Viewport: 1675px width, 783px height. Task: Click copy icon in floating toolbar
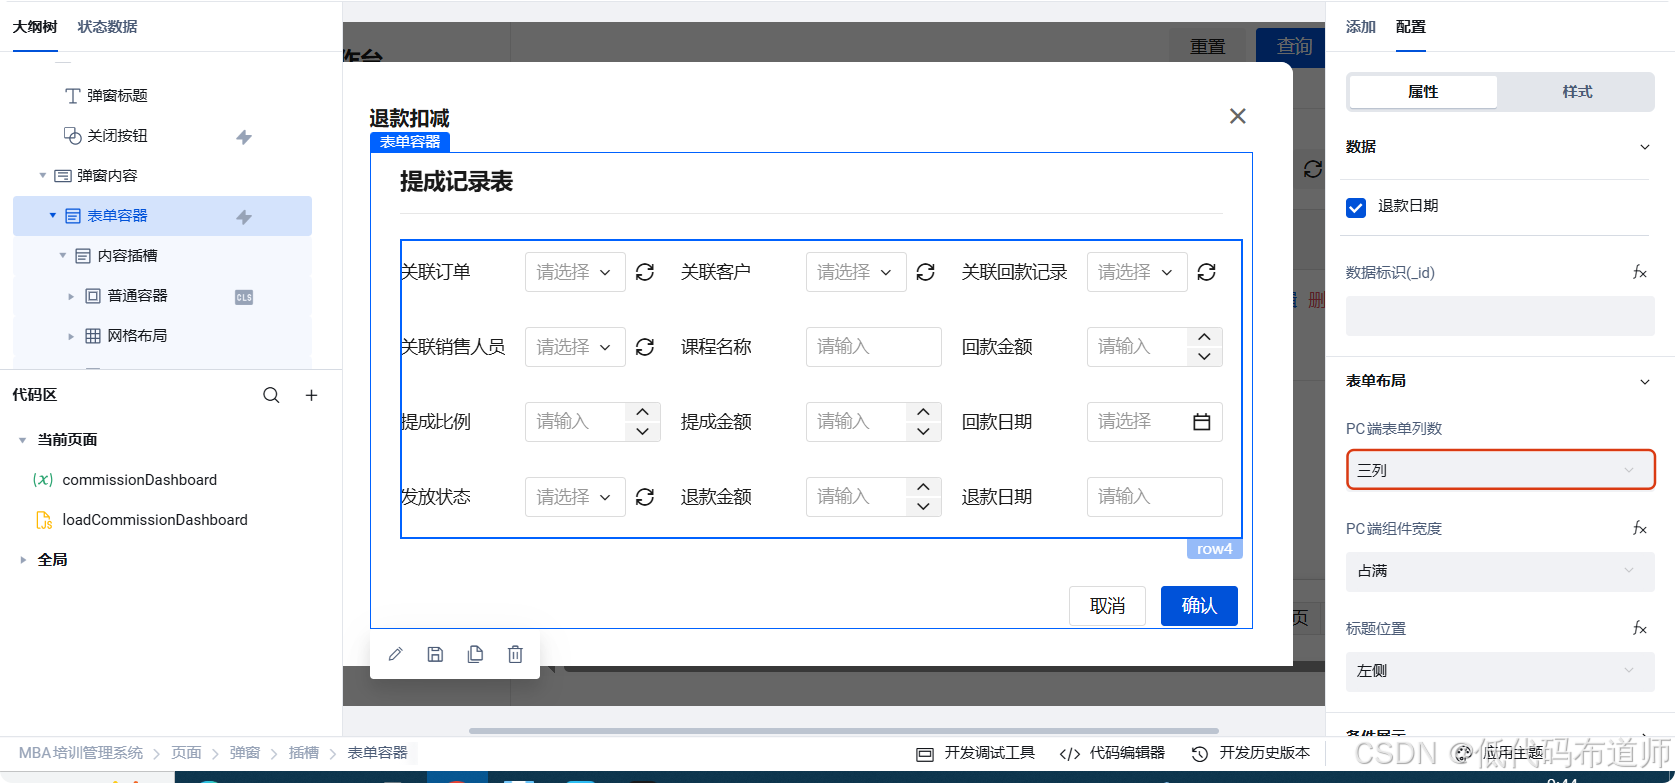475,654
